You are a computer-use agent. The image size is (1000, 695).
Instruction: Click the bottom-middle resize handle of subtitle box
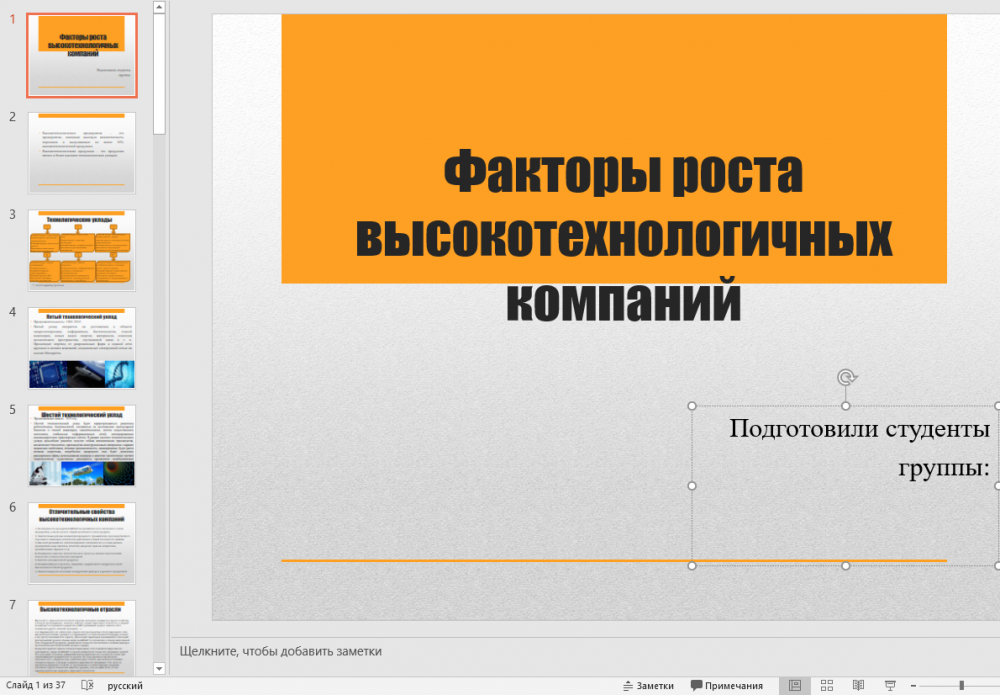pos(846,566)
